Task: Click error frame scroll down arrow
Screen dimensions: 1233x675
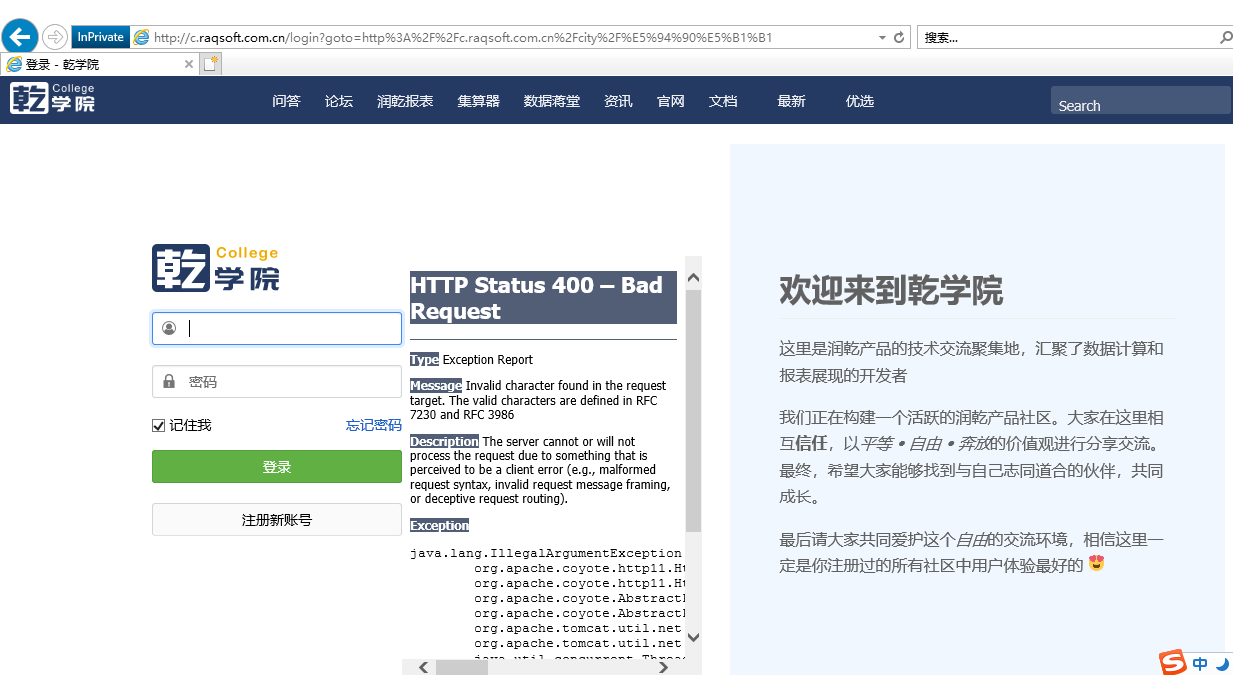Action: click(x=693, y=636)
